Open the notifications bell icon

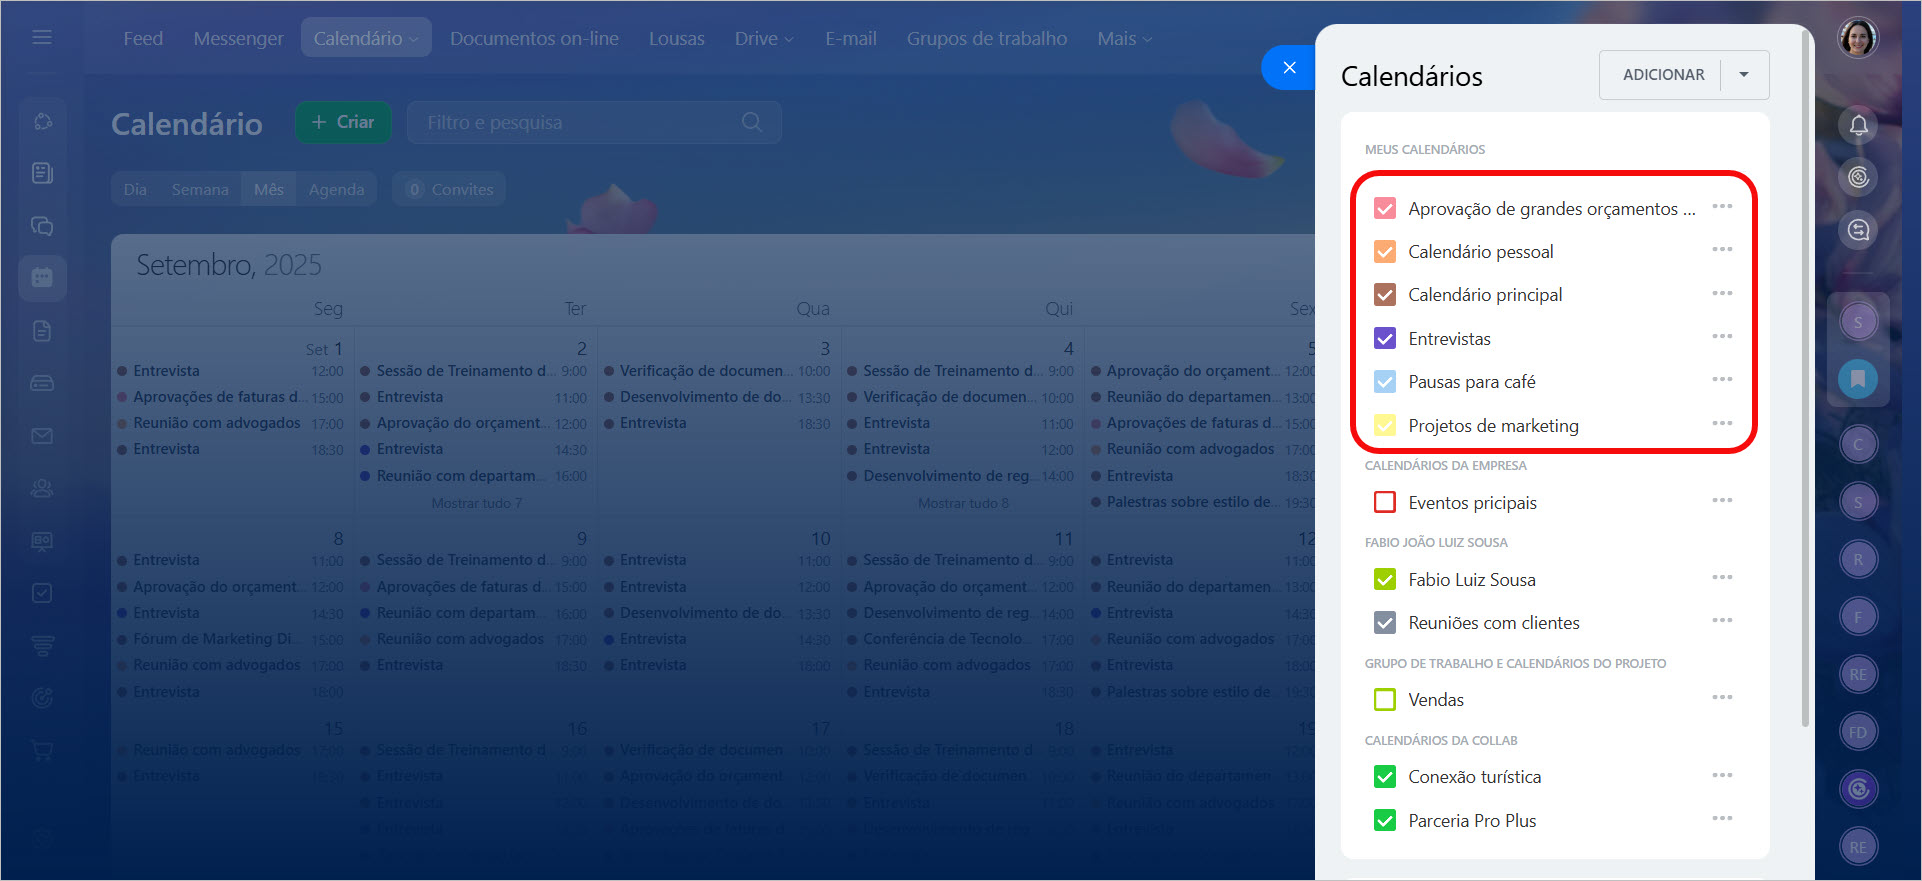click(1858, 126)
